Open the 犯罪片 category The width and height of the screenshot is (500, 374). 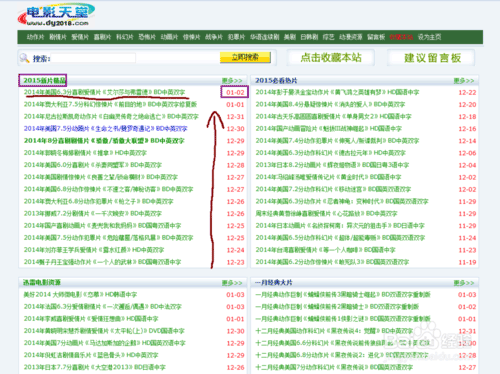(236, 37)
